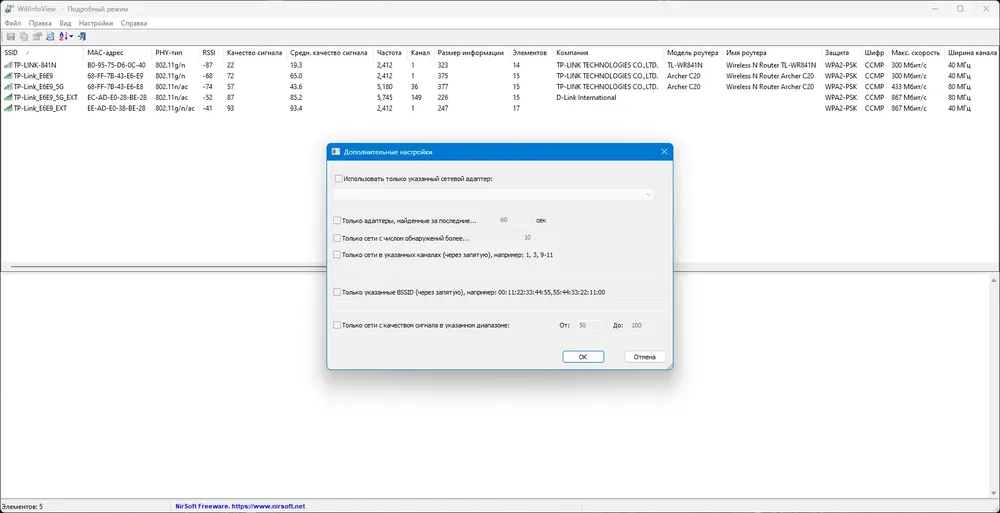Sort by the Защита column header
Image resolution: width=1000 pixels, height=513 pixels.
pyautogui.click(x=842, y=53)
